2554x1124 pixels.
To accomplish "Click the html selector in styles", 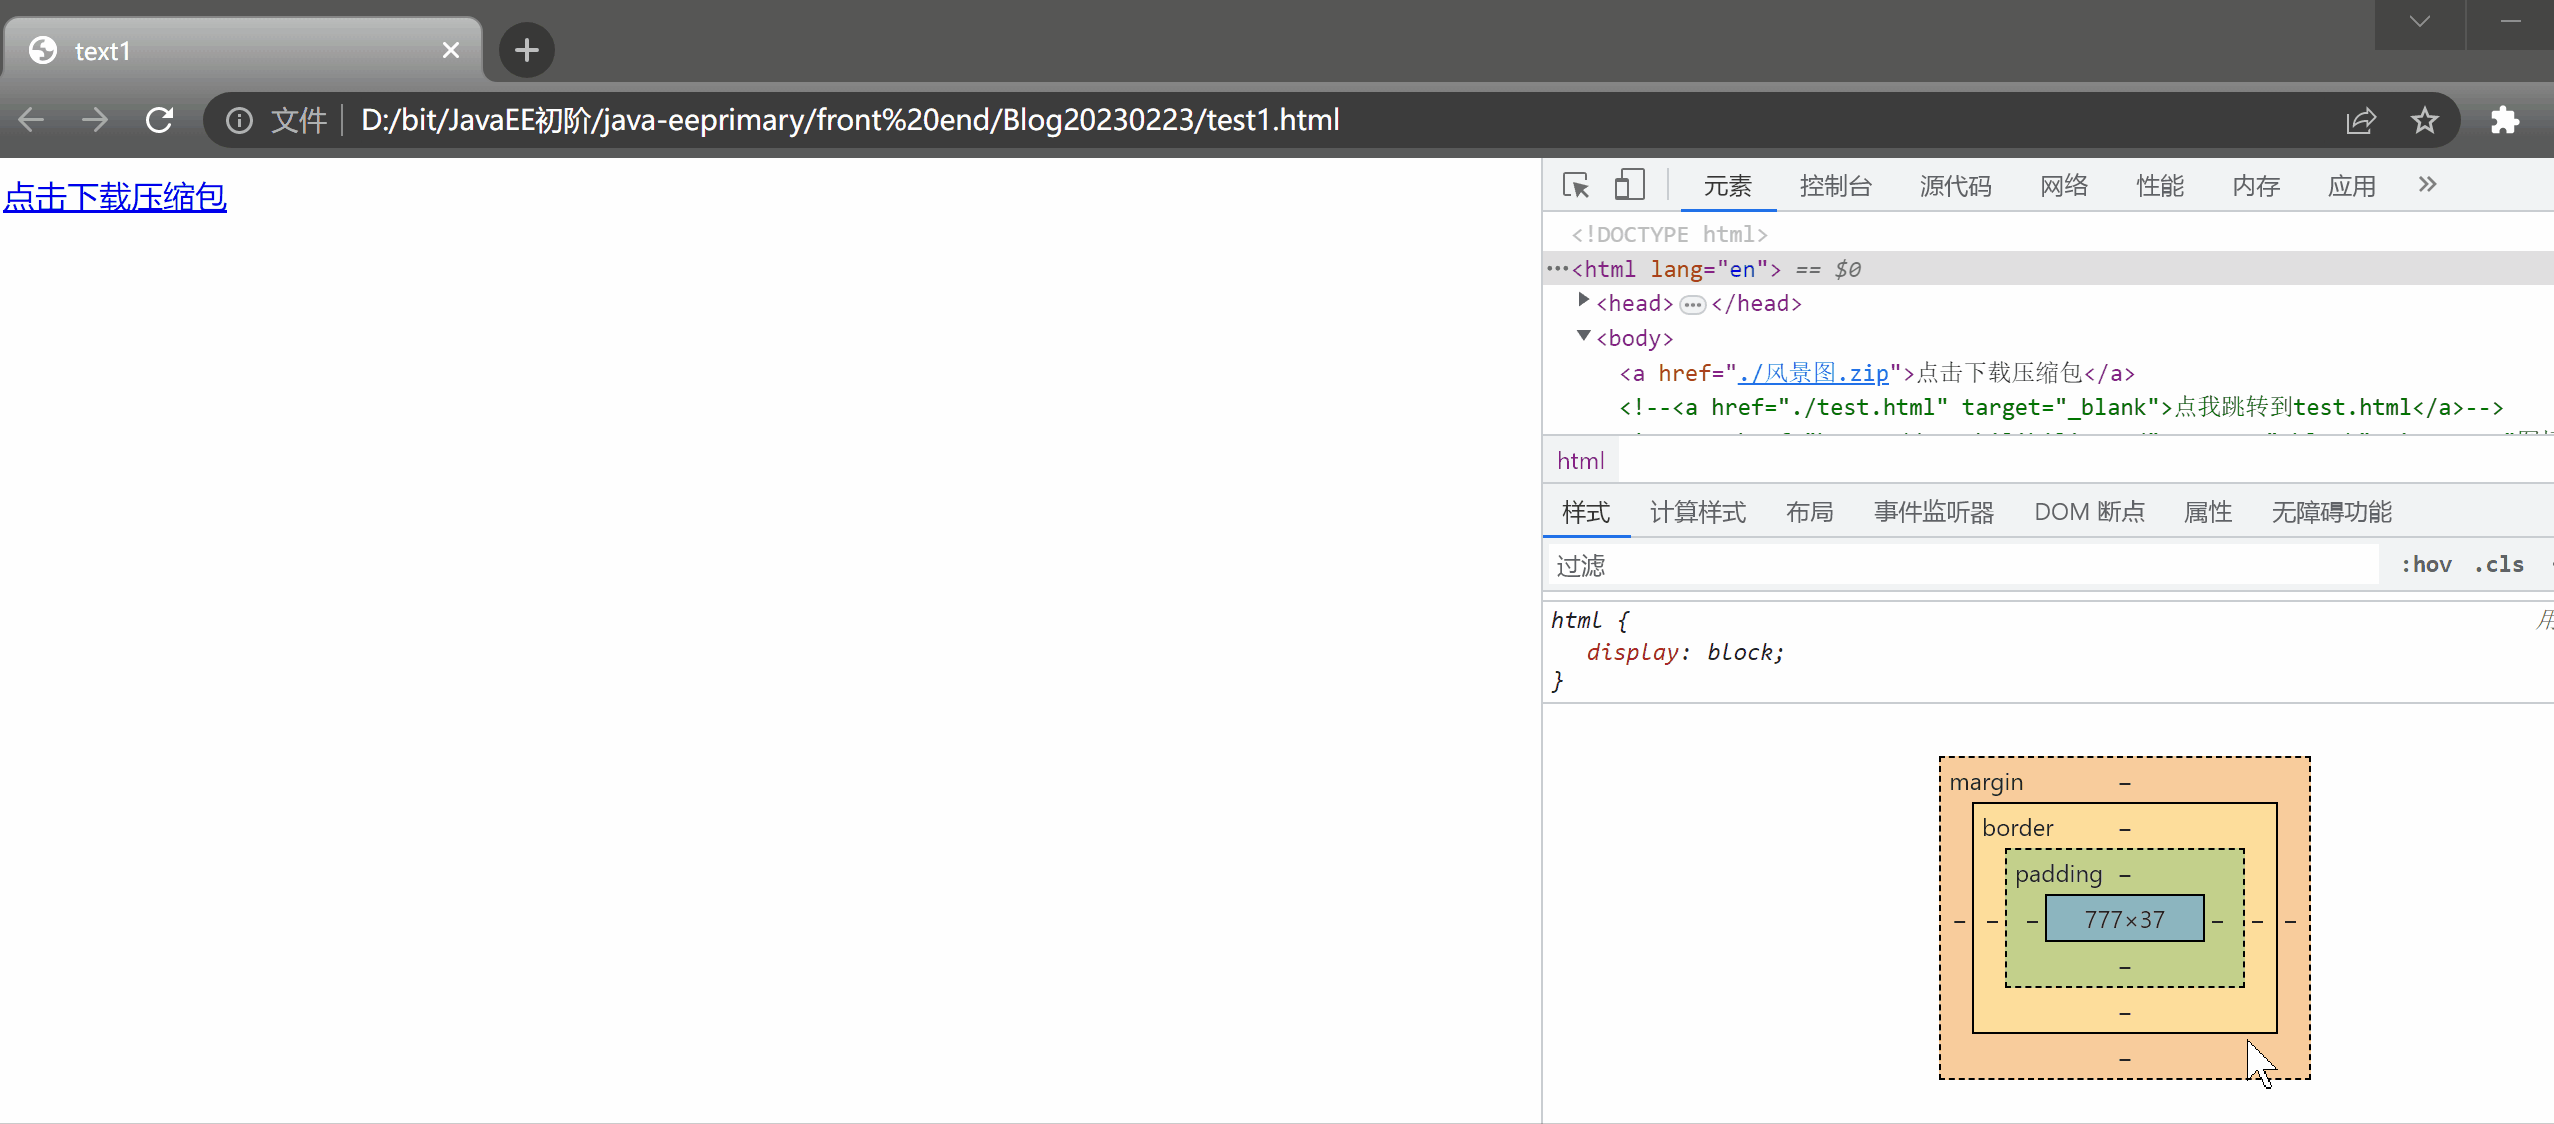I will pos(1576,620).
